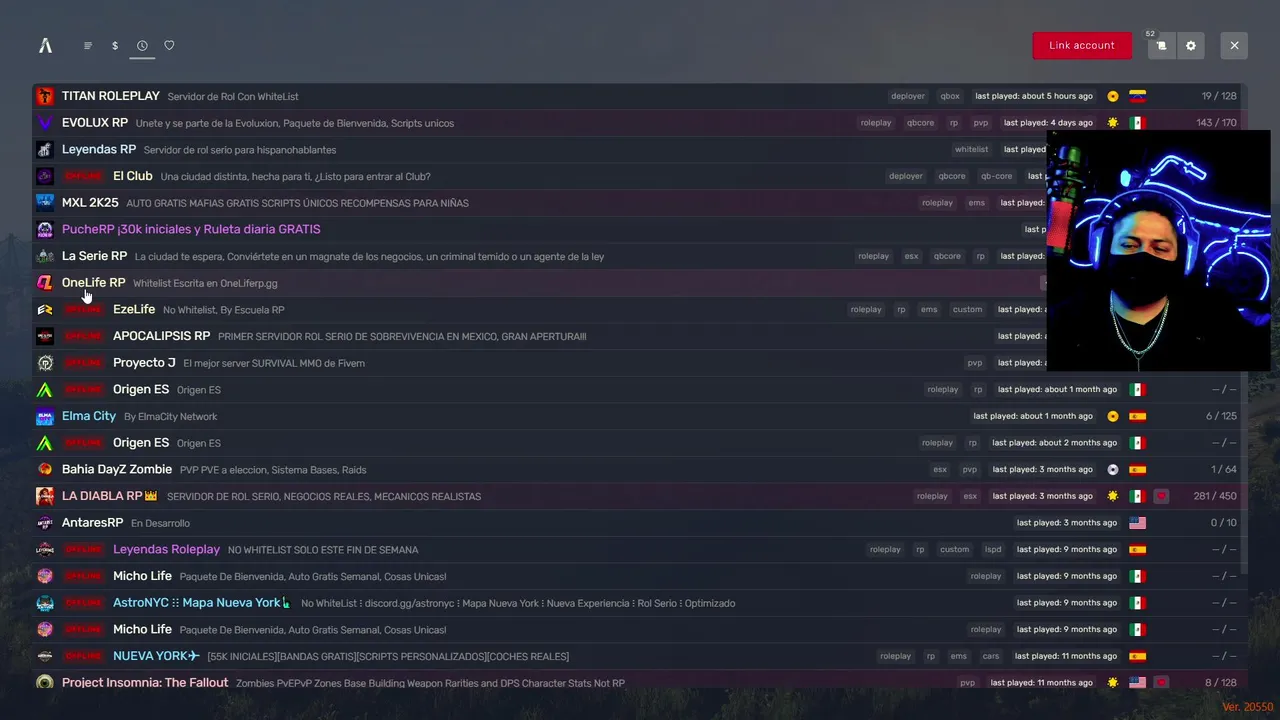Screen dimensions: 1280x720
Task: Click the Leyendas RP server icon
Action: [x=45, y=149]
